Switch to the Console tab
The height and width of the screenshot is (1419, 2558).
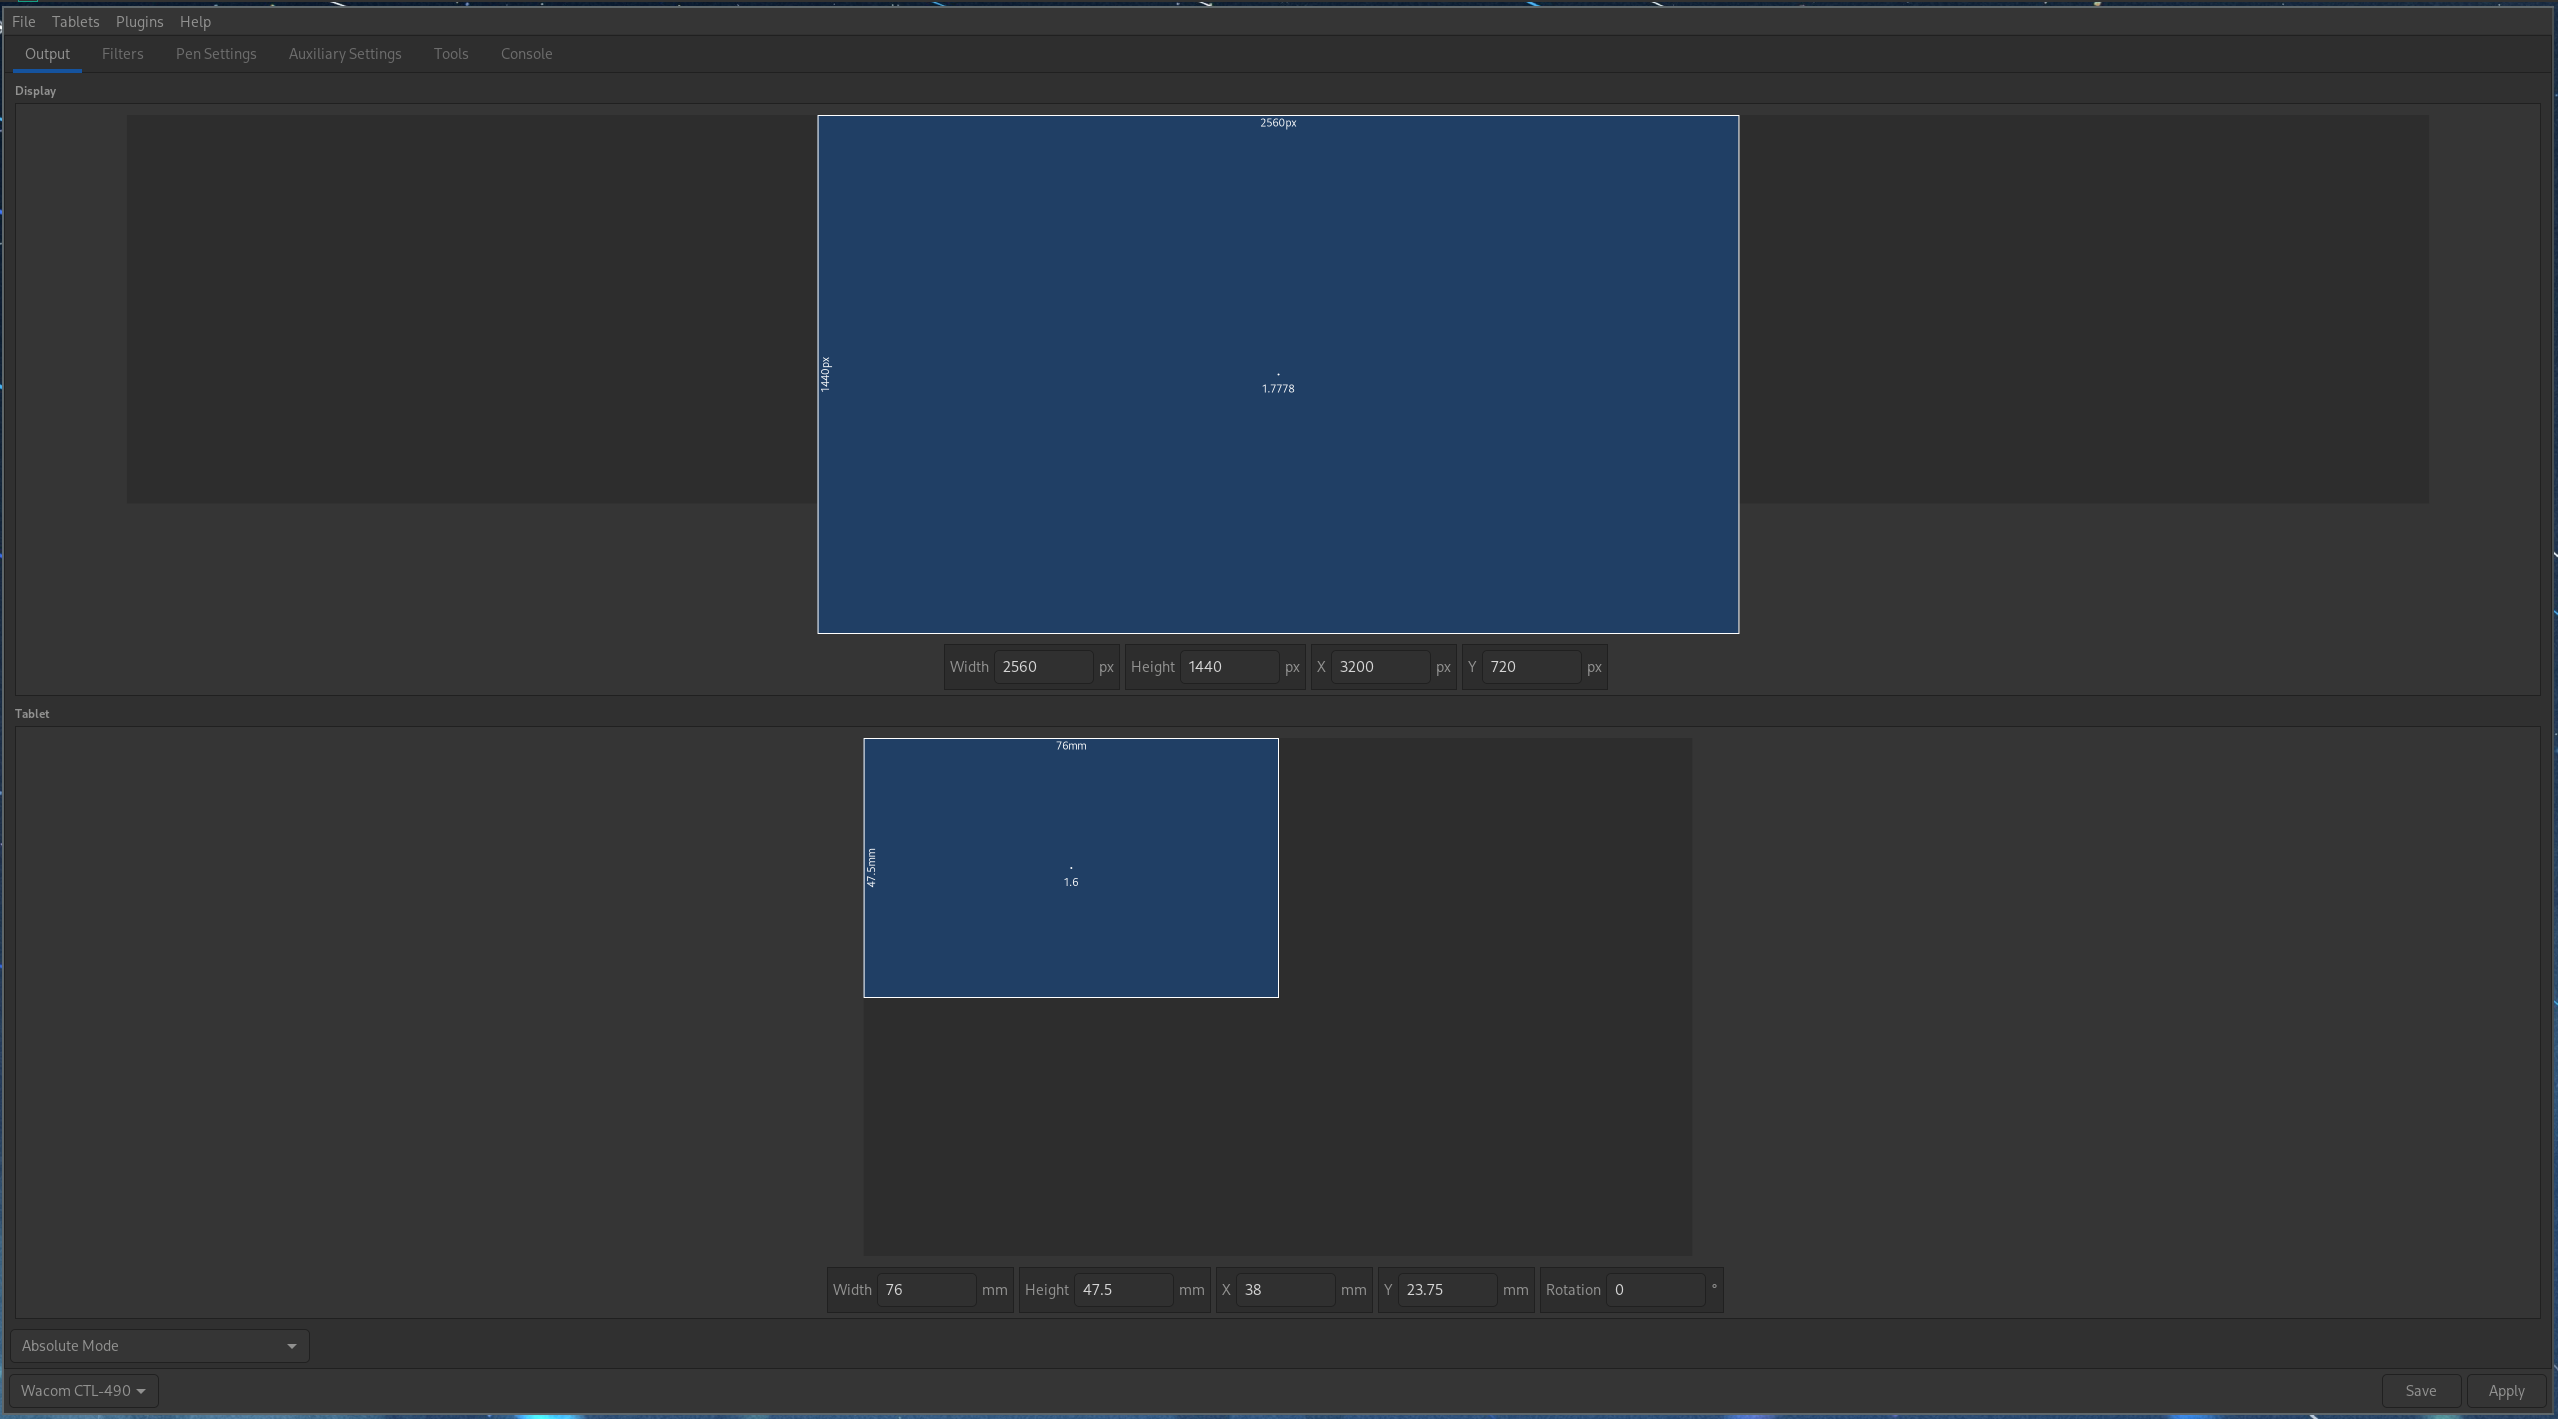tap(526, 54)
